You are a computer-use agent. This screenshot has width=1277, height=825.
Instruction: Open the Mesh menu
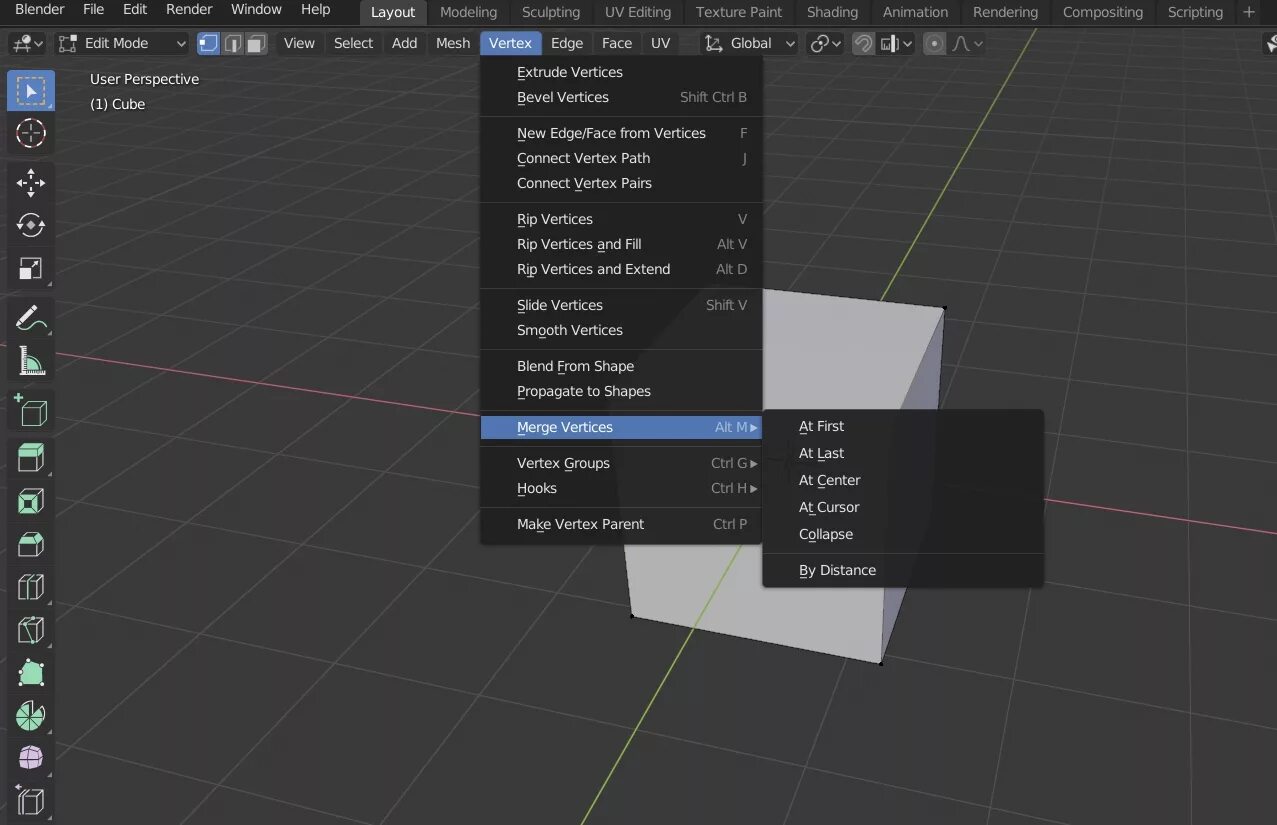point(452,43)
